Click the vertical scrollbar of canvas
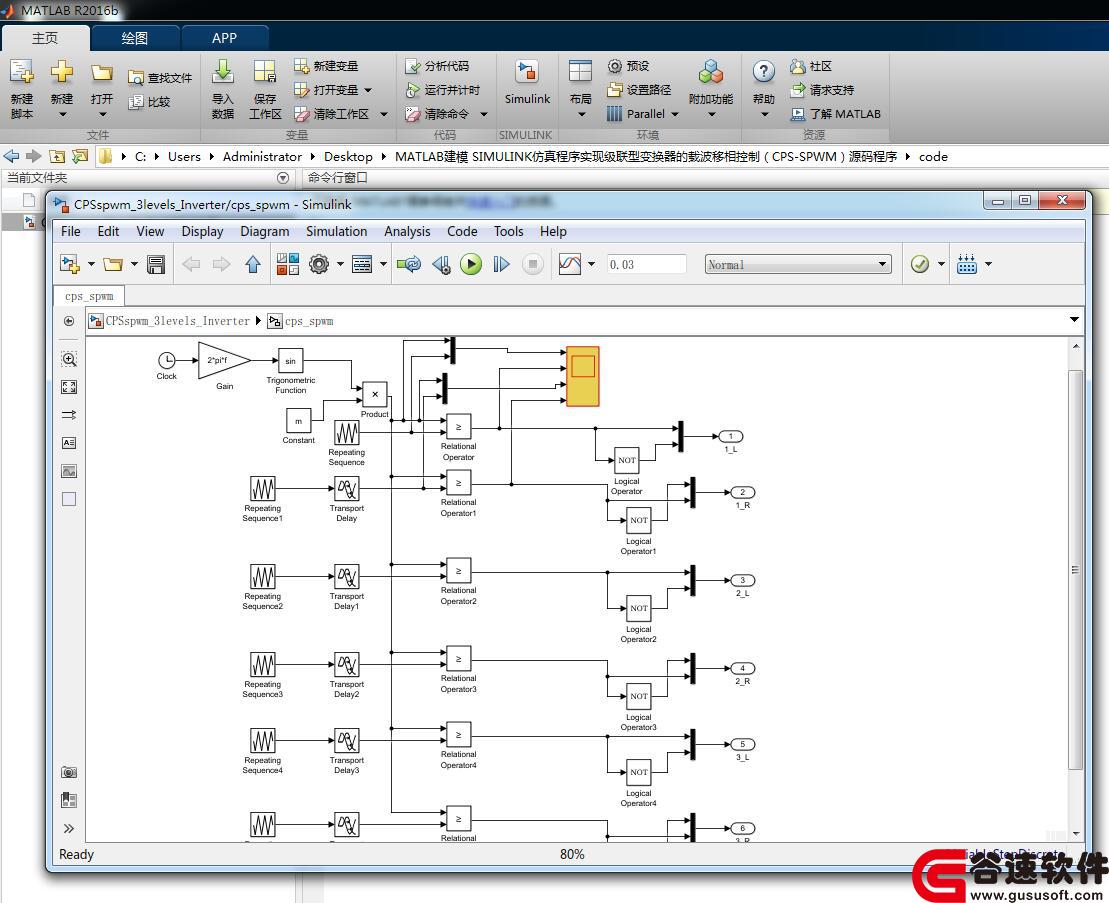This screenshot has width=1109, height=903. (1076, 569)
